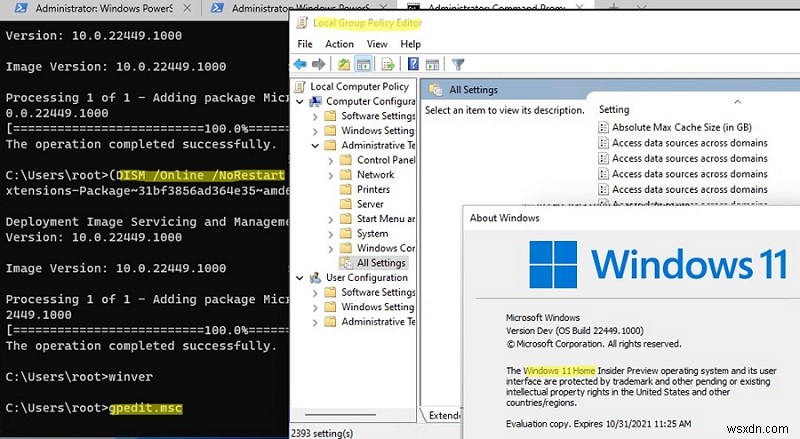The image size is (800, 439).
Task: Click the Export List toolbar icon
Action: click(388, 64)
